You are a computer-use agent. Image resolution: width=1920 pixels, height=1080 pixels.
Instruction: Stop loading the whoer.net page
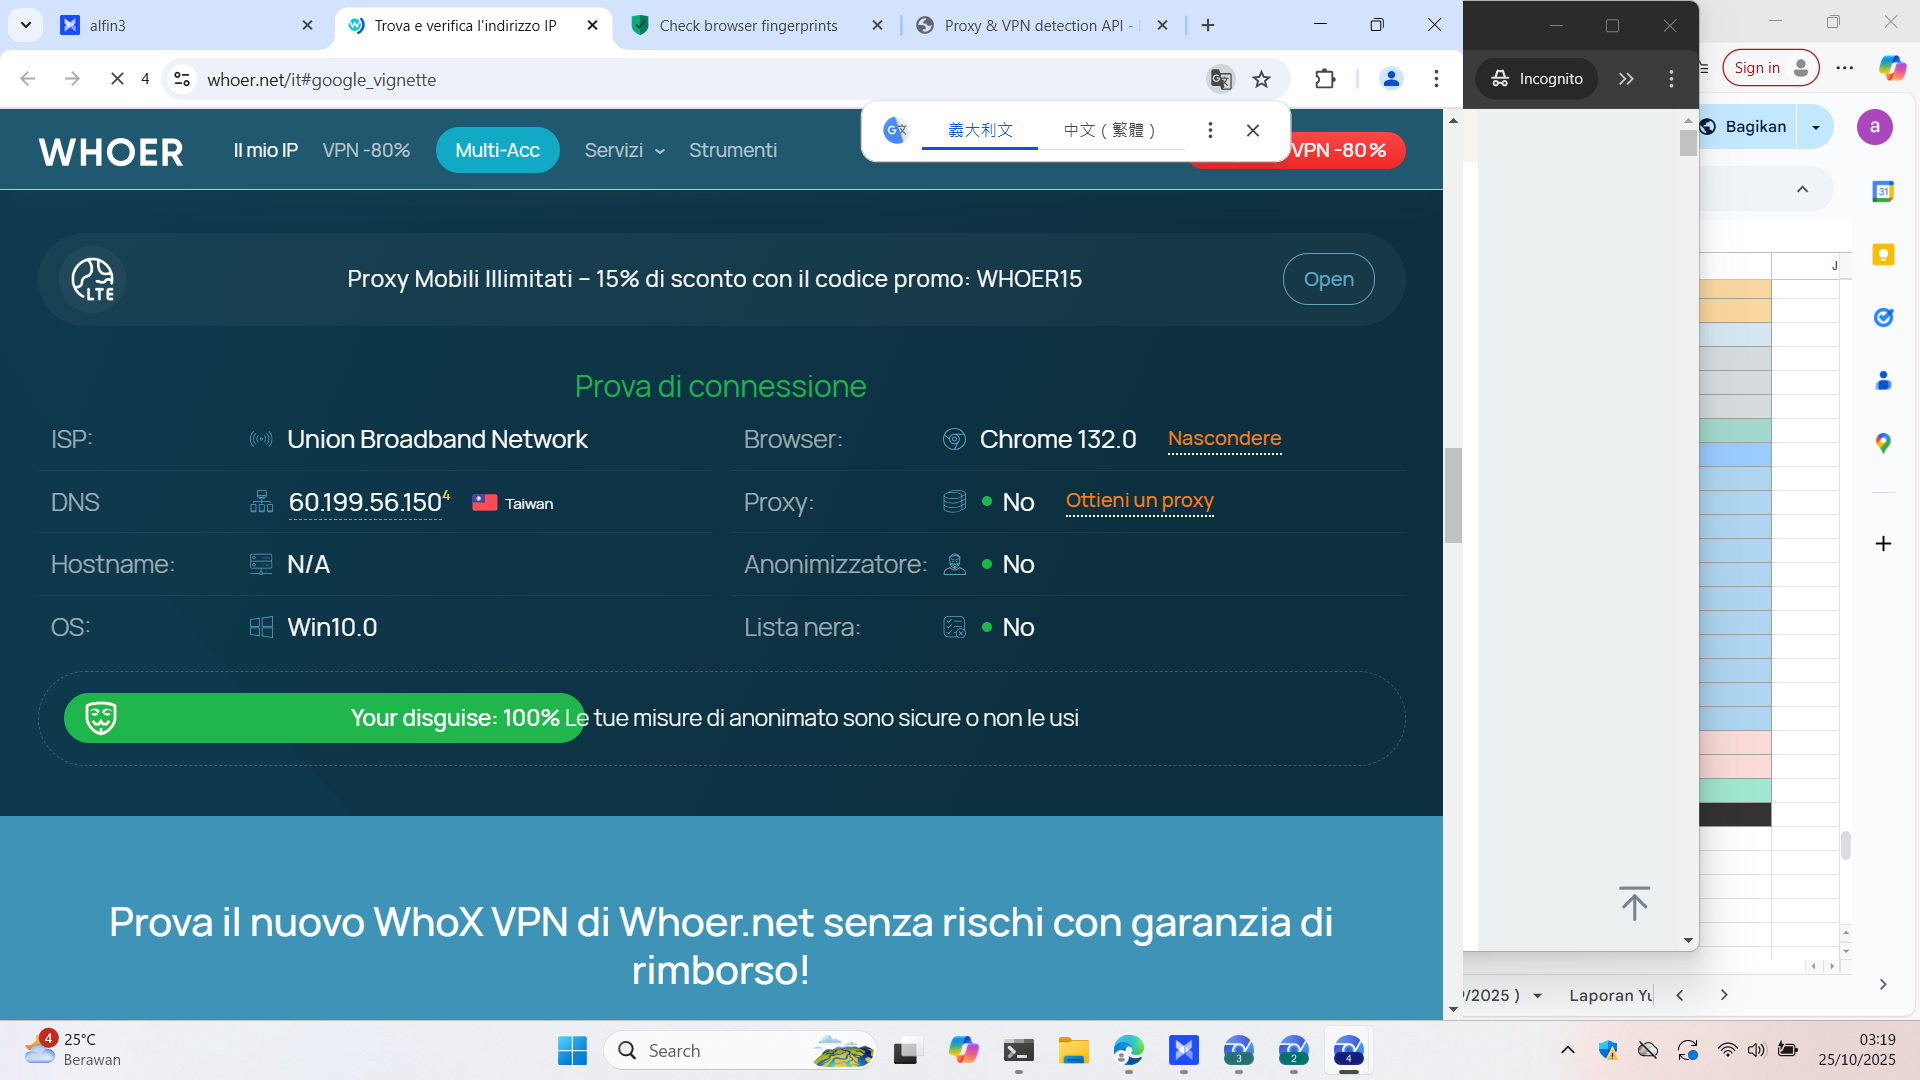coord(117,79)
